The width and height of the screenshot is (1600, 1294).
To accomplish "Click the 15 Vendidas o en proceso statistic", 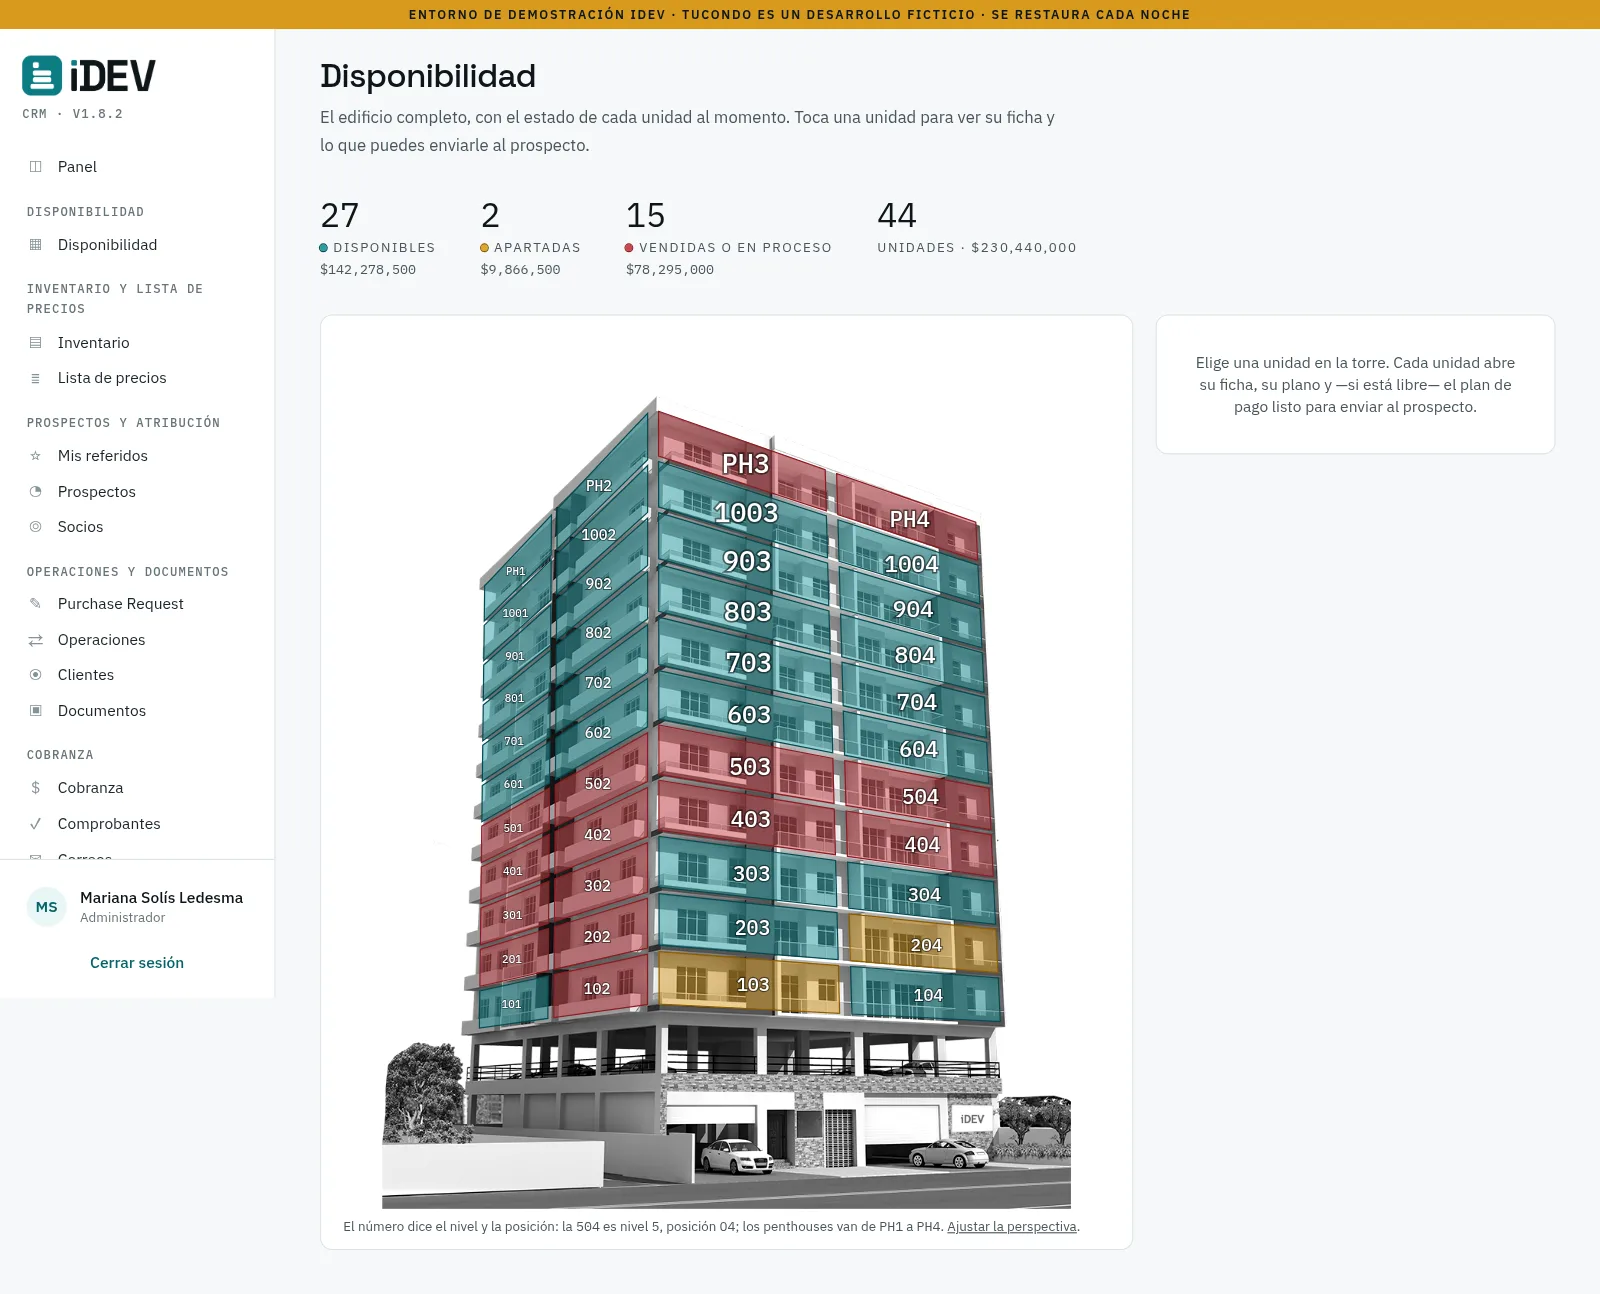I will coord(729,240).
